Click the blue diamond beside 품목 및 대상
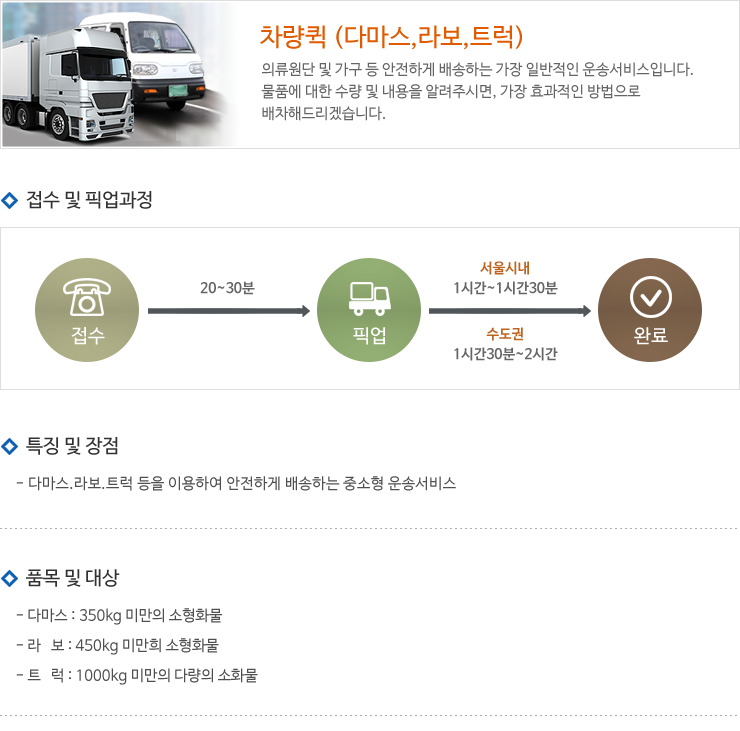The image size is (740, 731). (9, 578)
